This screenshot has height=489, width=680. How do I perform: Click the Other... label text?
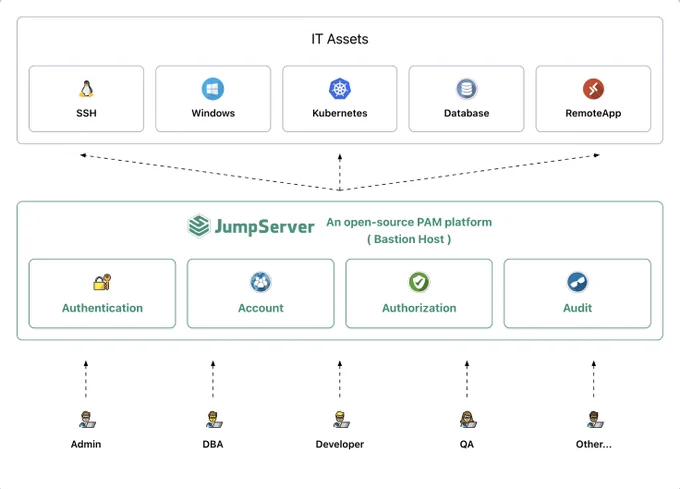coord(594,444)
